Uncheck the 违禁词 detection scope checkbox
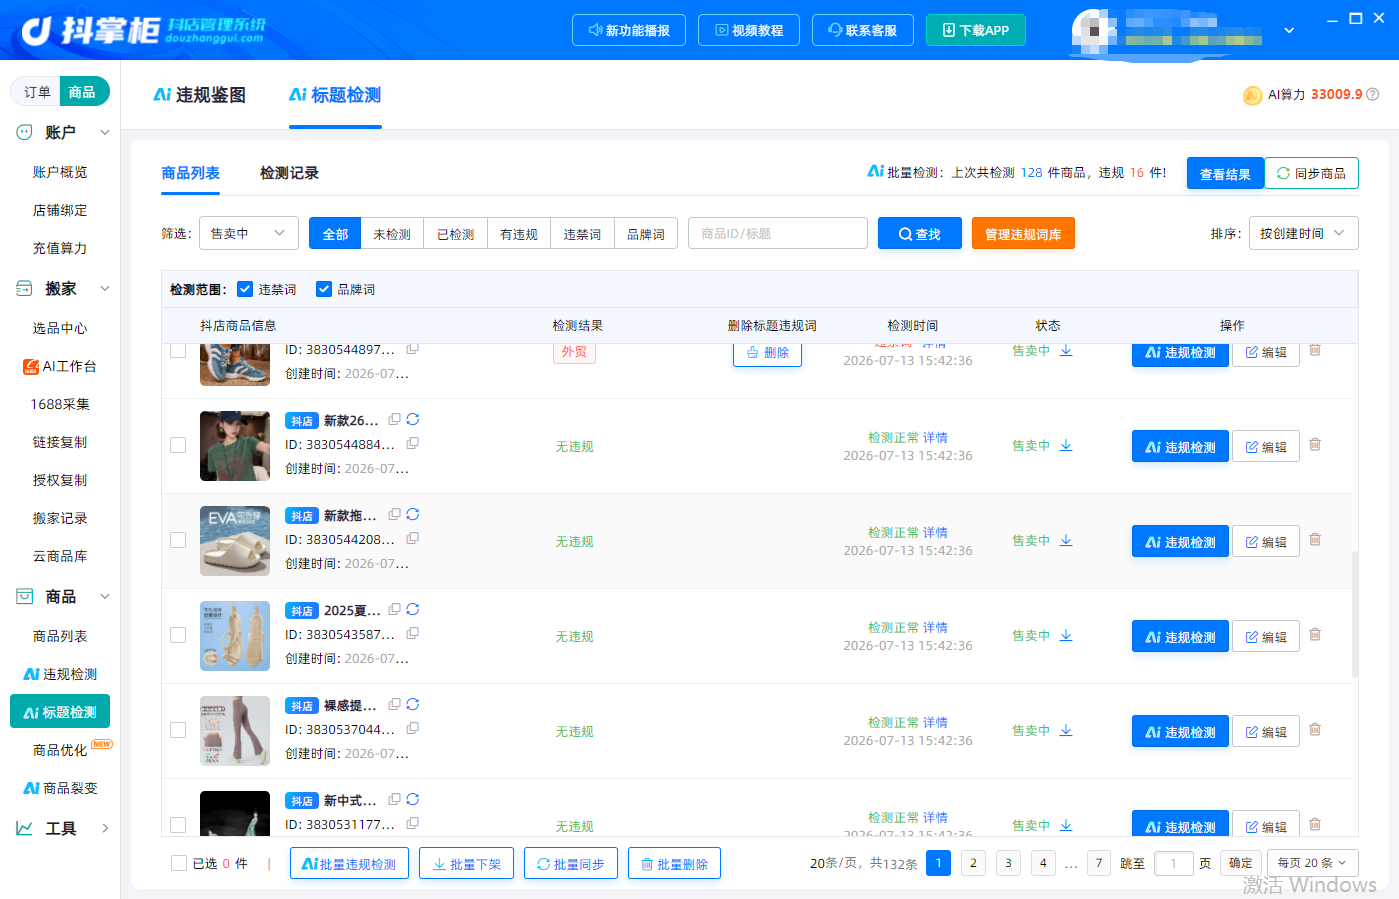This screenshot has width=1399, height=899. [x=245, y=289]
